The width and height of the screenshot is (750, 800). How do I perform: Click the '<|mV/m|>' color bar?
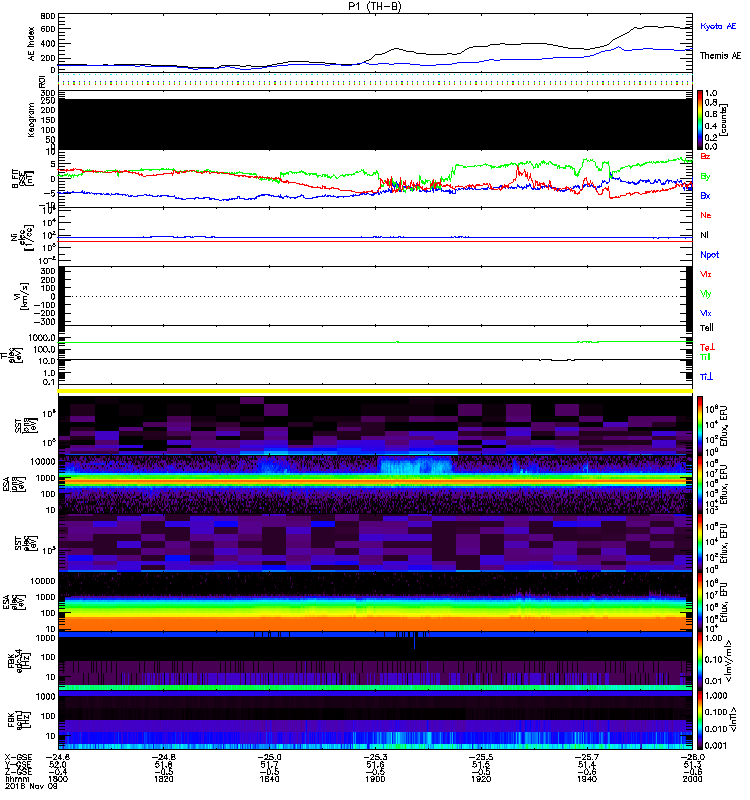click(700, 662)
